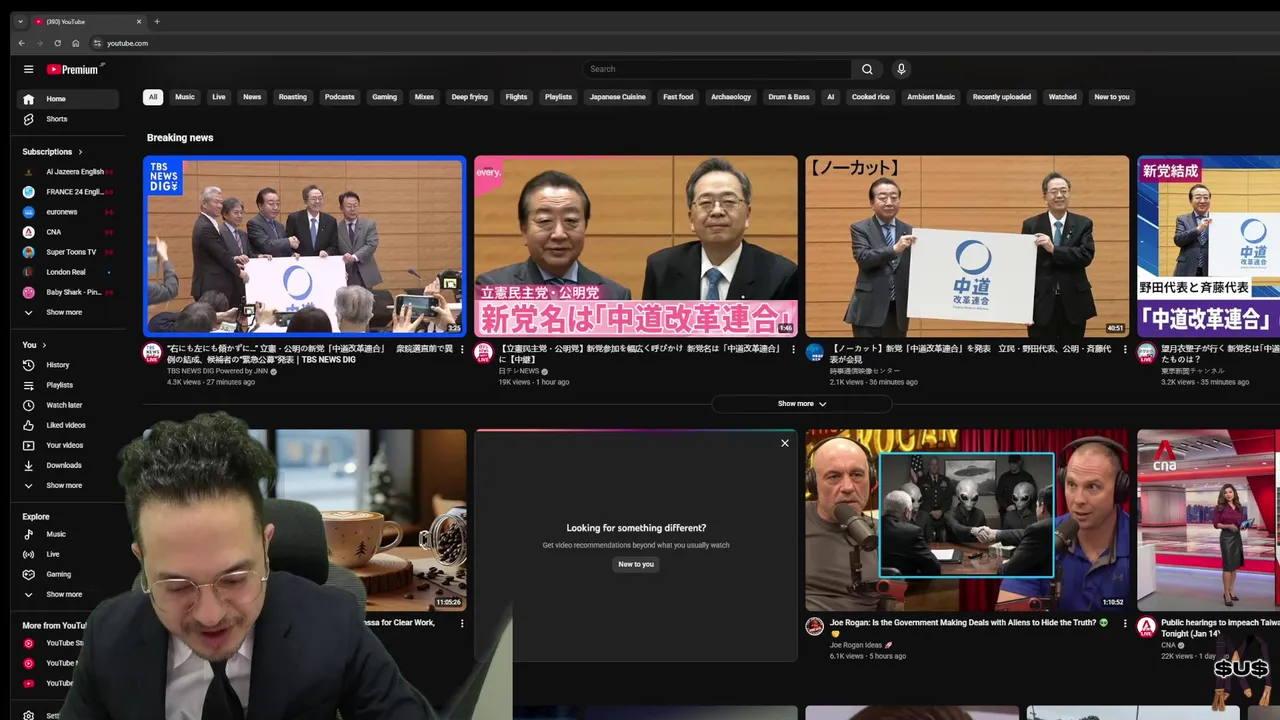Expand Show more under Breaking news
The height and width of the screenshot is (720, 1280).
[x=802, y=404]
